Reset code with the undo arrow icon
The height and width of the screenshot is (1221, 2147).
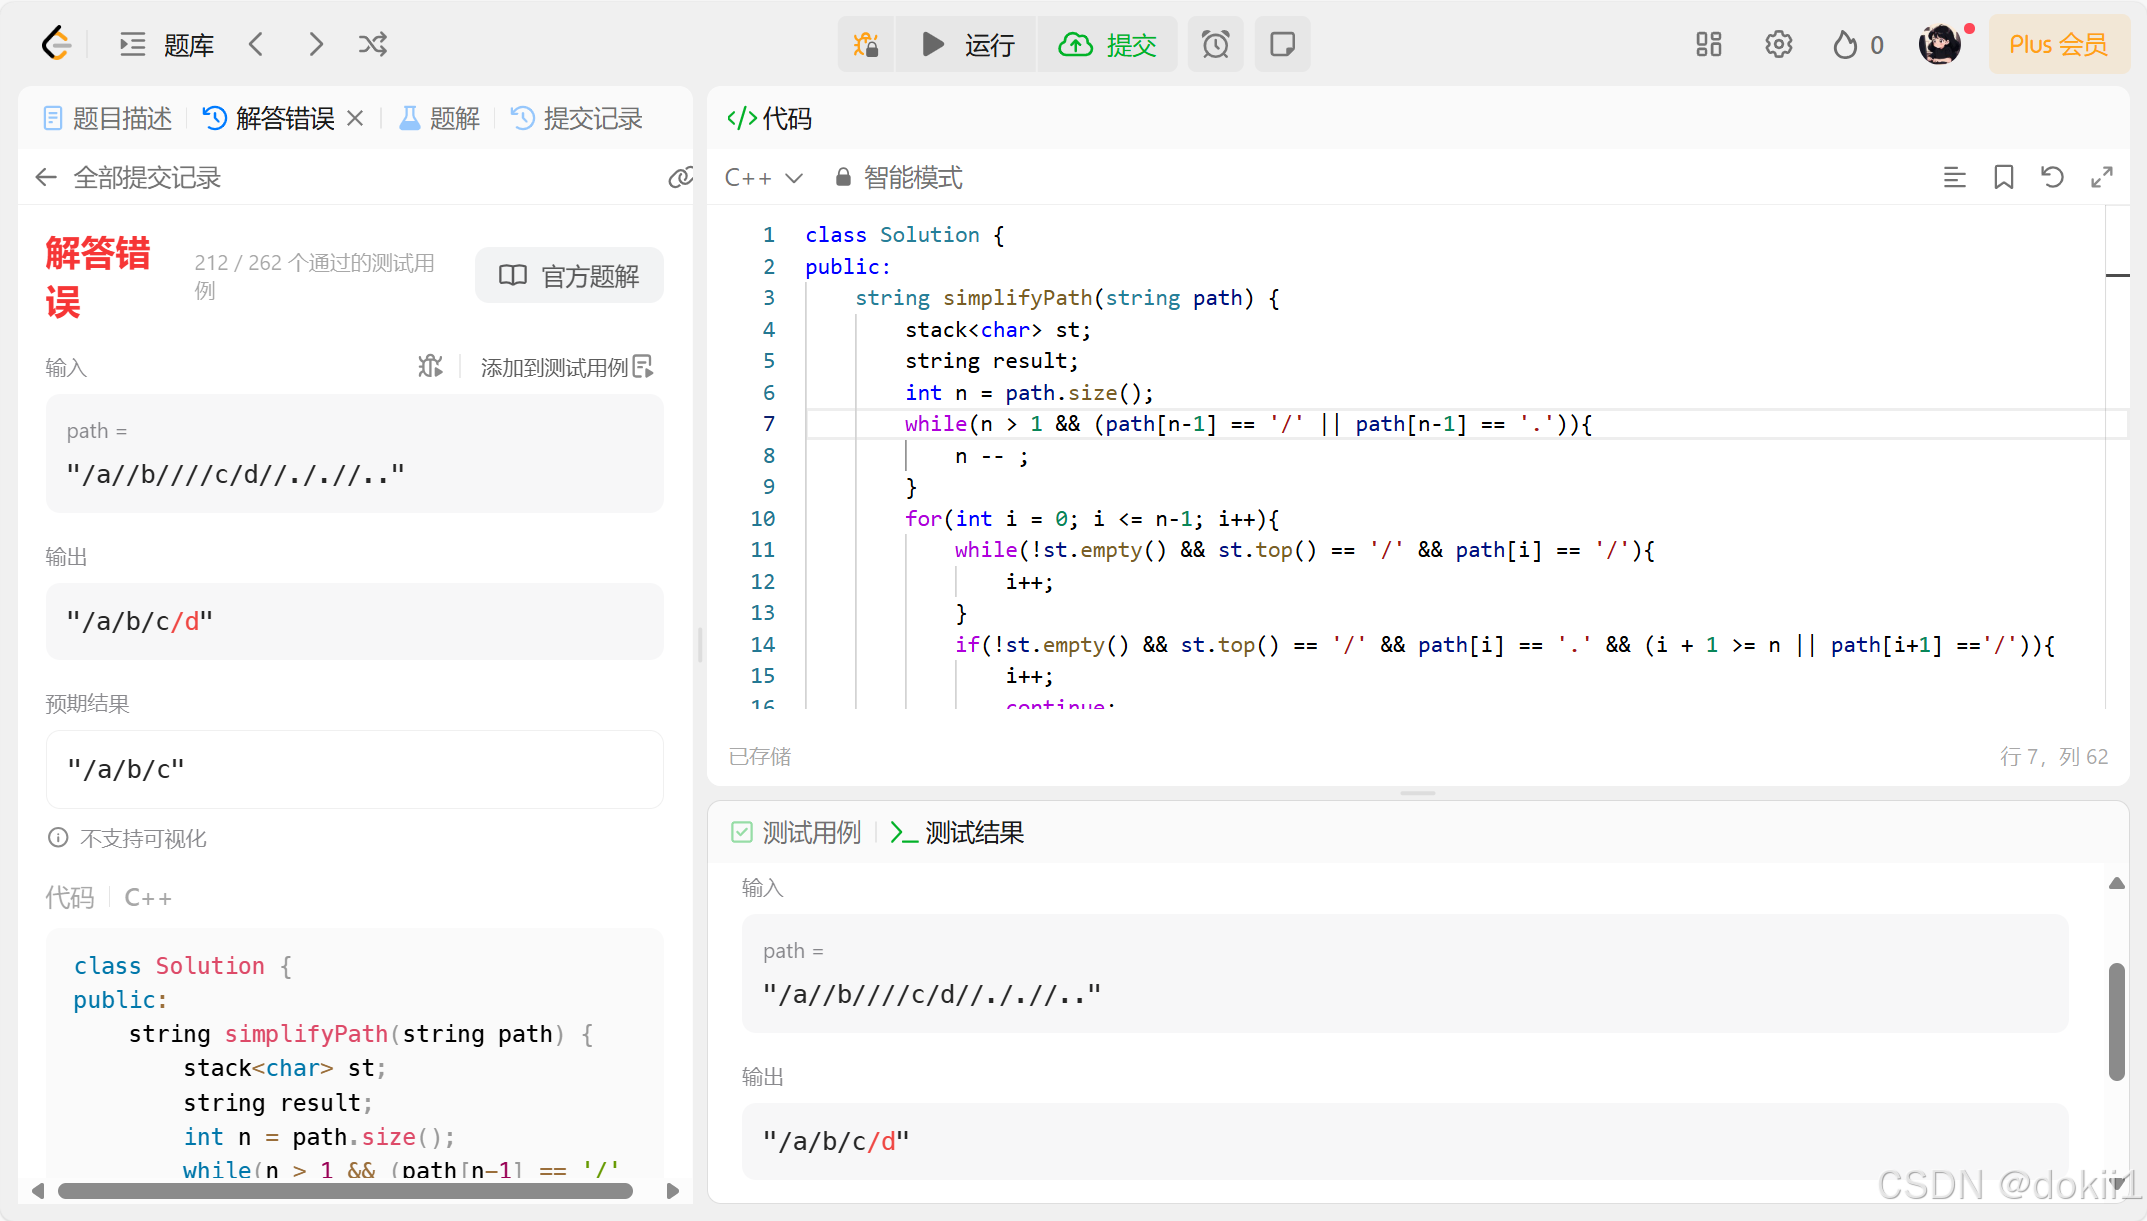(x=2052, y=178)
